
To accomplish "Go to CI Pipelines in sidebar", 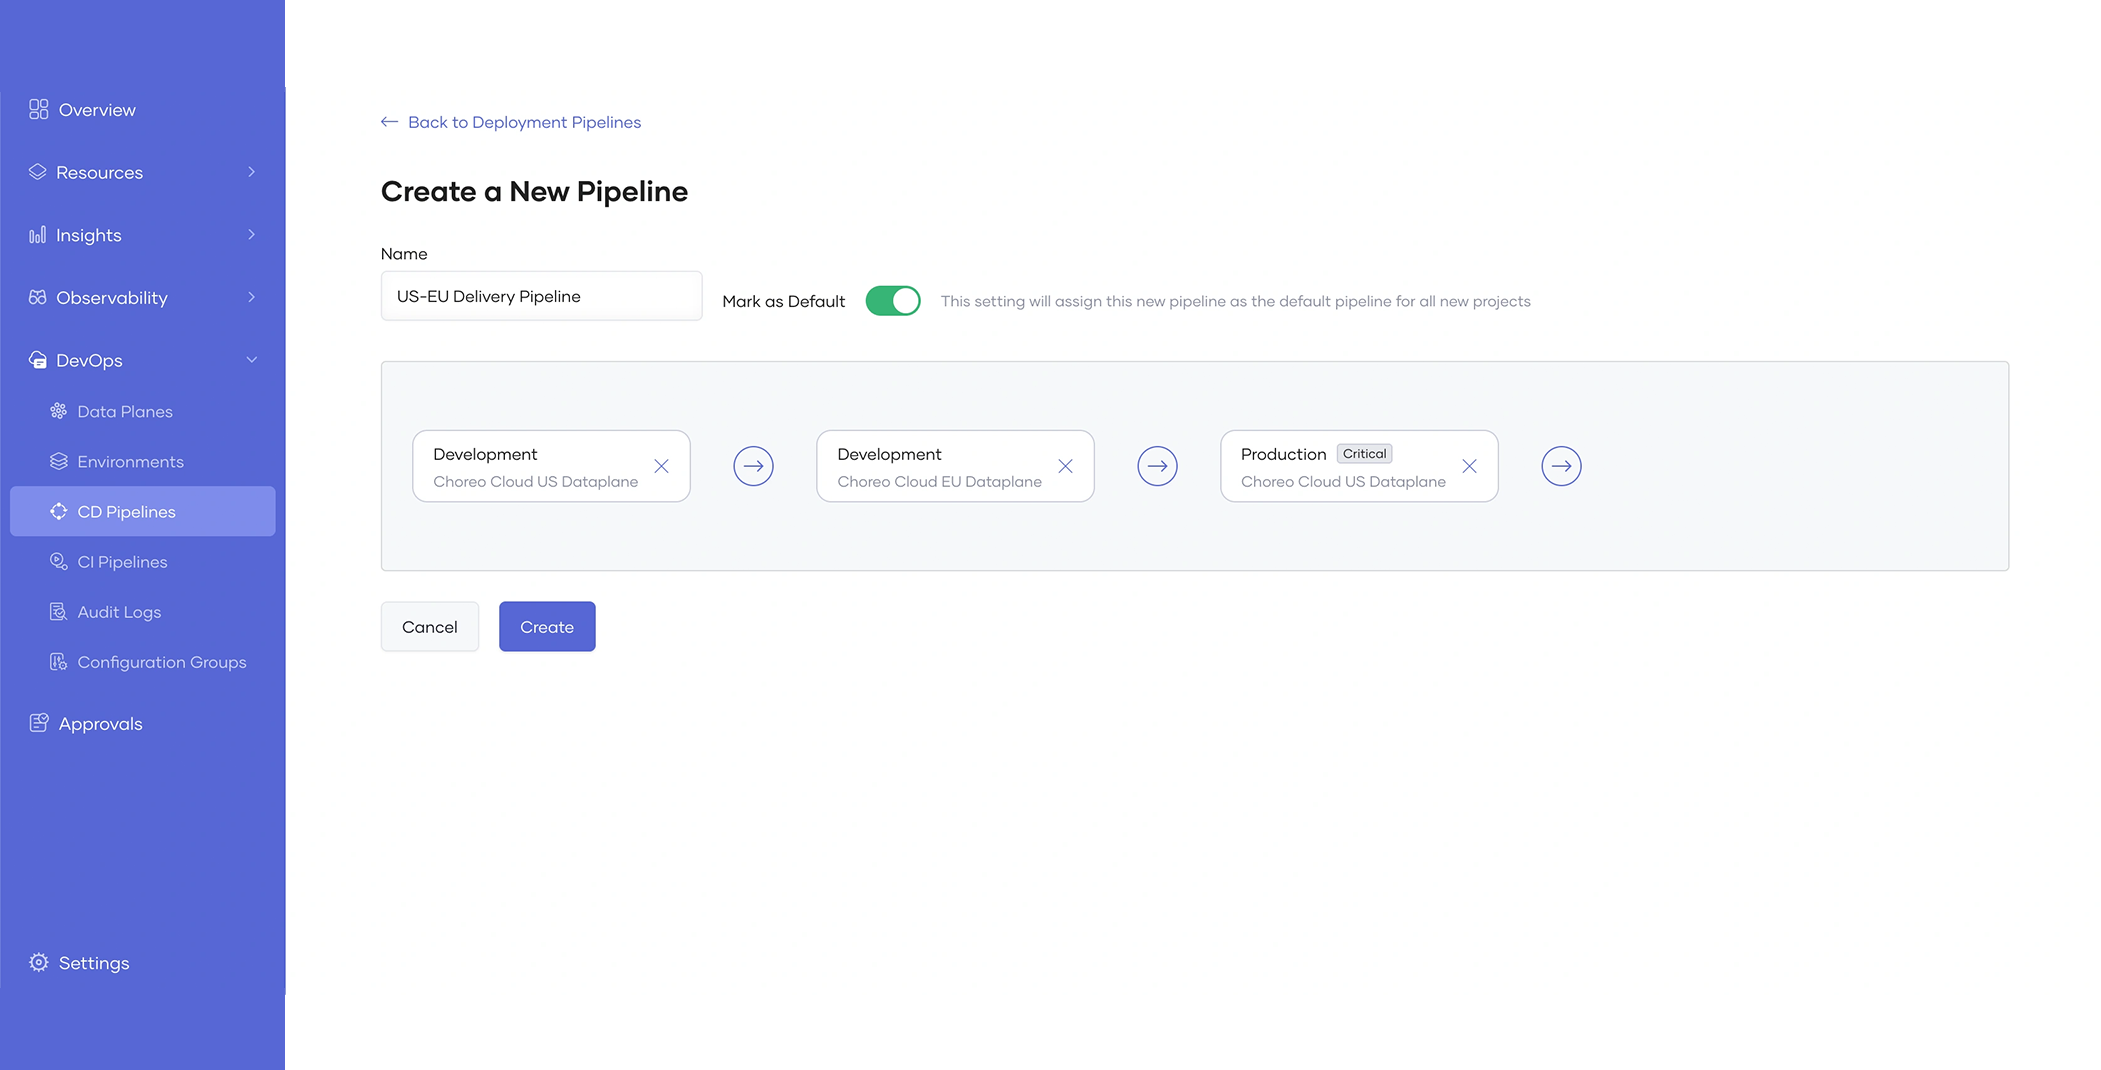I will (122, 562).
